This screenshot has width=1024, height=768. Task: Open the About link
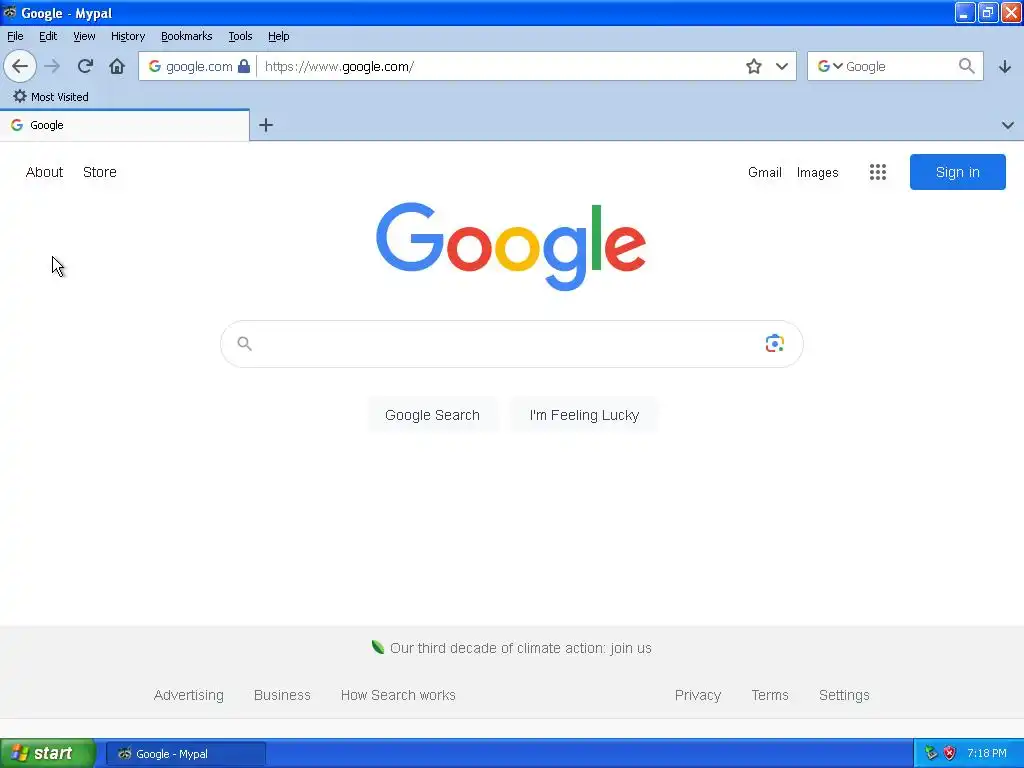point(44,172)
